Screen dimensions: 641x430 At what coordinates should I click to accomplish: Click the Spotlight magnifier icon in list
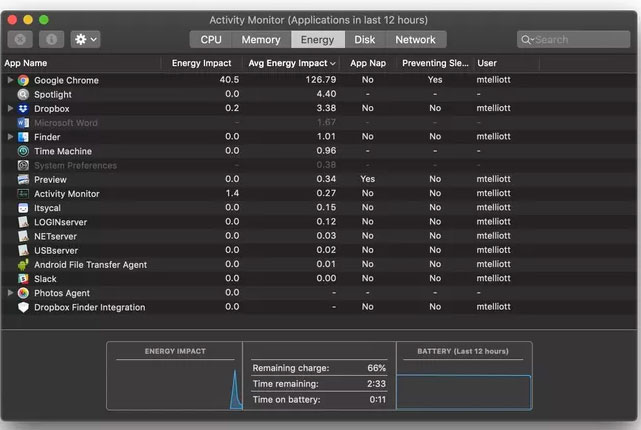[23, 94]
